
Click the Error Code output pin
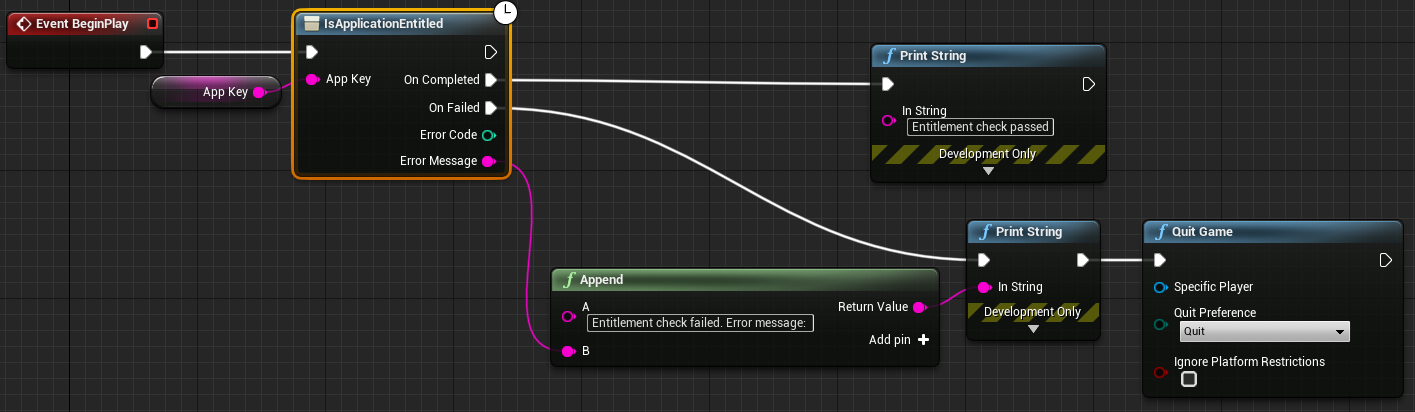coord(489,135)
